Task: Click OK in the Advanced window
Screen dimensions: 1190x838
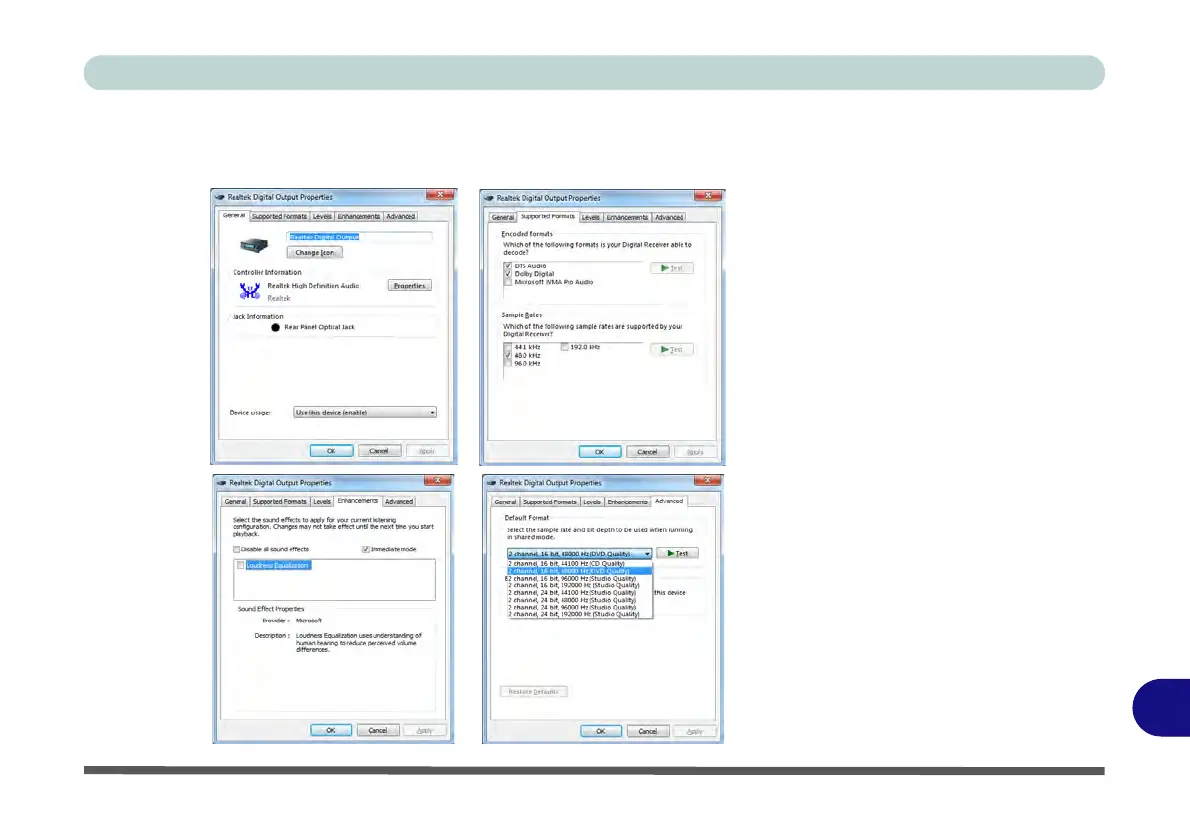Action: click(x=600, y=731)
